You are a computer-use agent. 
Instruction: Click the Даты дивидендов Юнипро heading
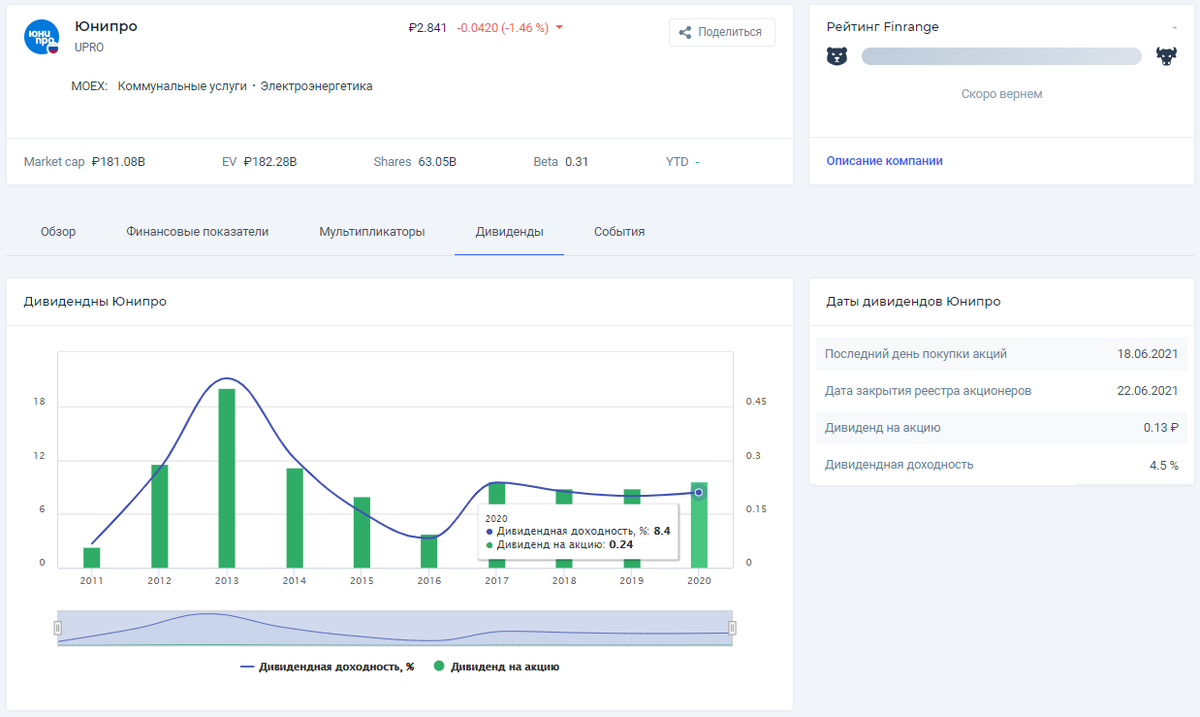913,301
